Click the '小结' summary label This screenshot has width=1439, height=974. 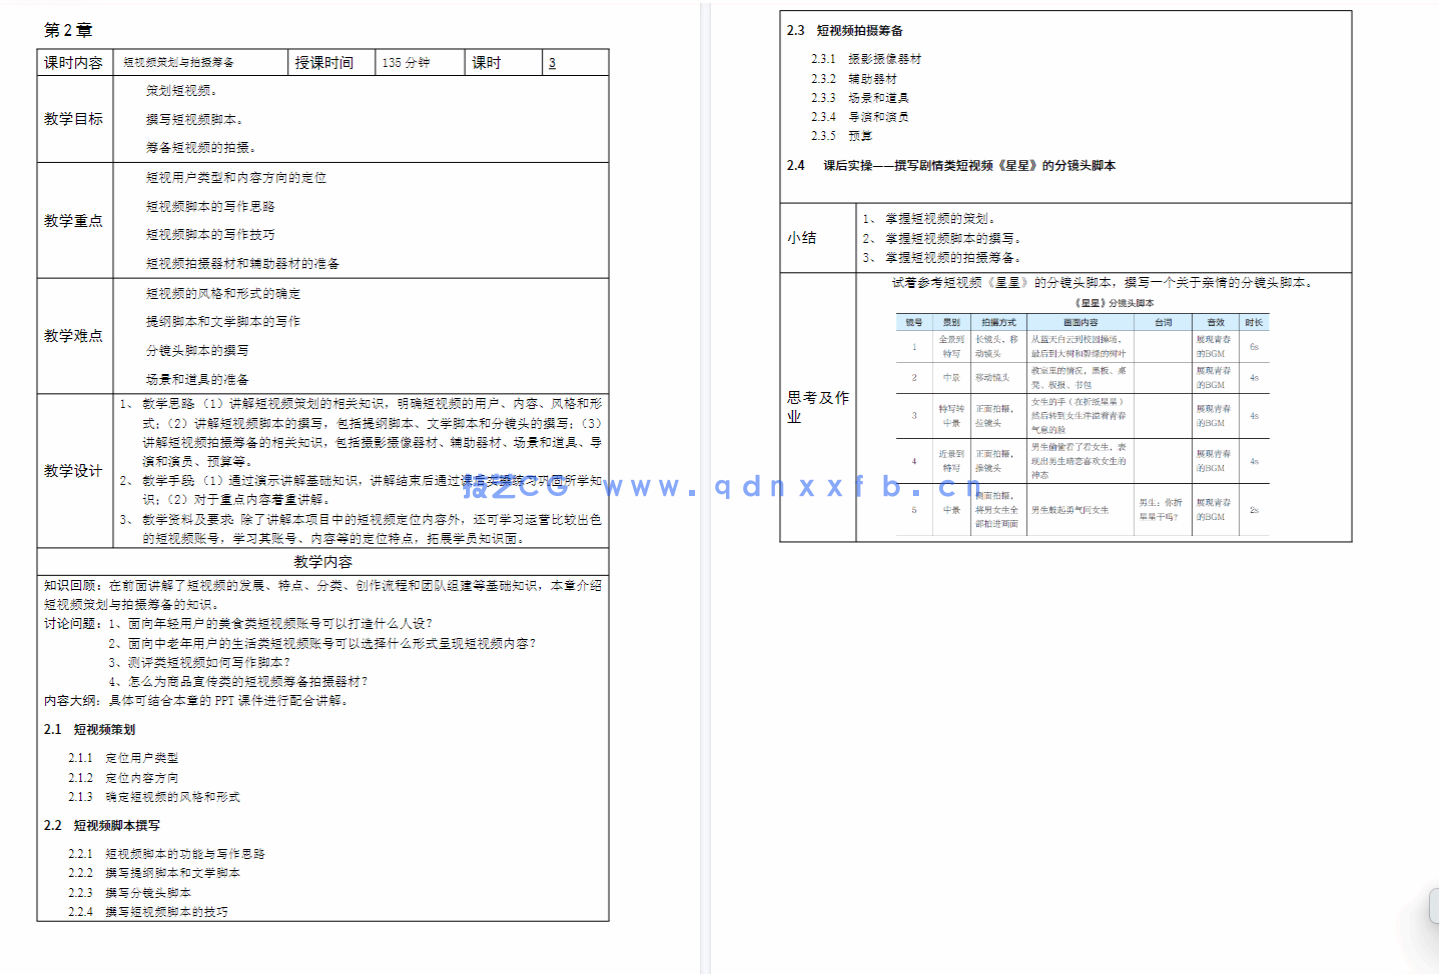[x=802, y=238]
